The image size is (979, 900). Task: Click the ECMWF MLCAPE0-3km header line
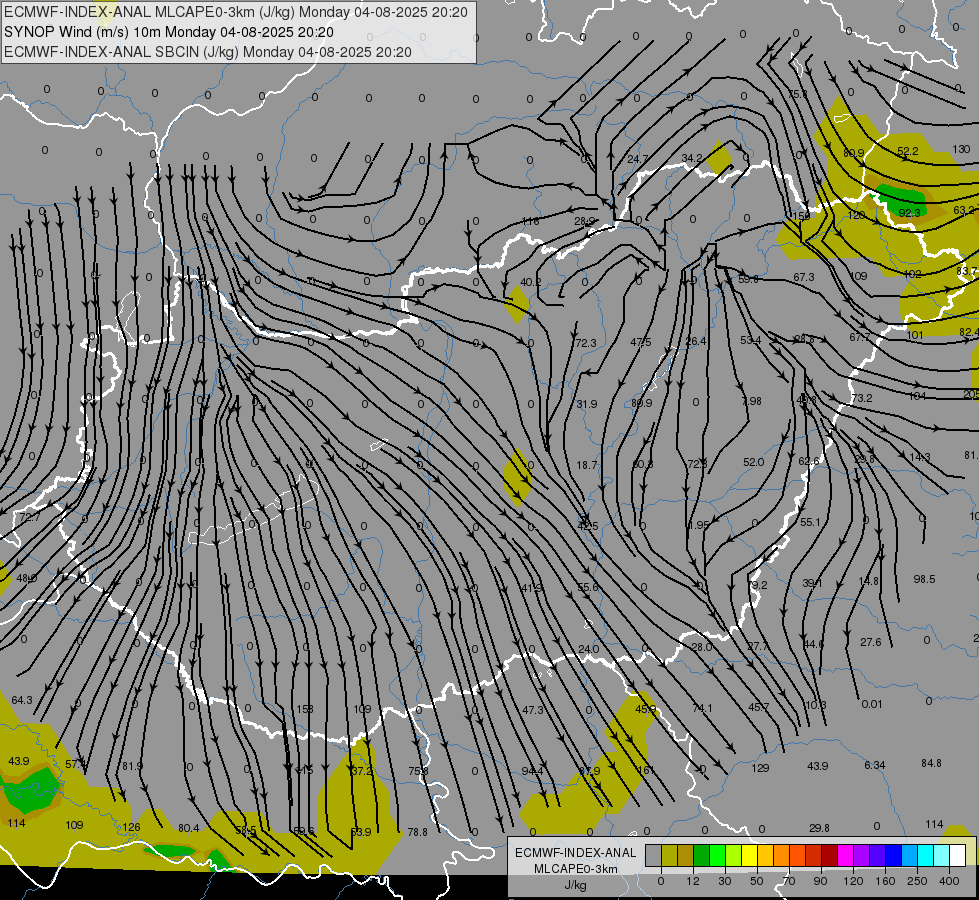pos(235,12)
